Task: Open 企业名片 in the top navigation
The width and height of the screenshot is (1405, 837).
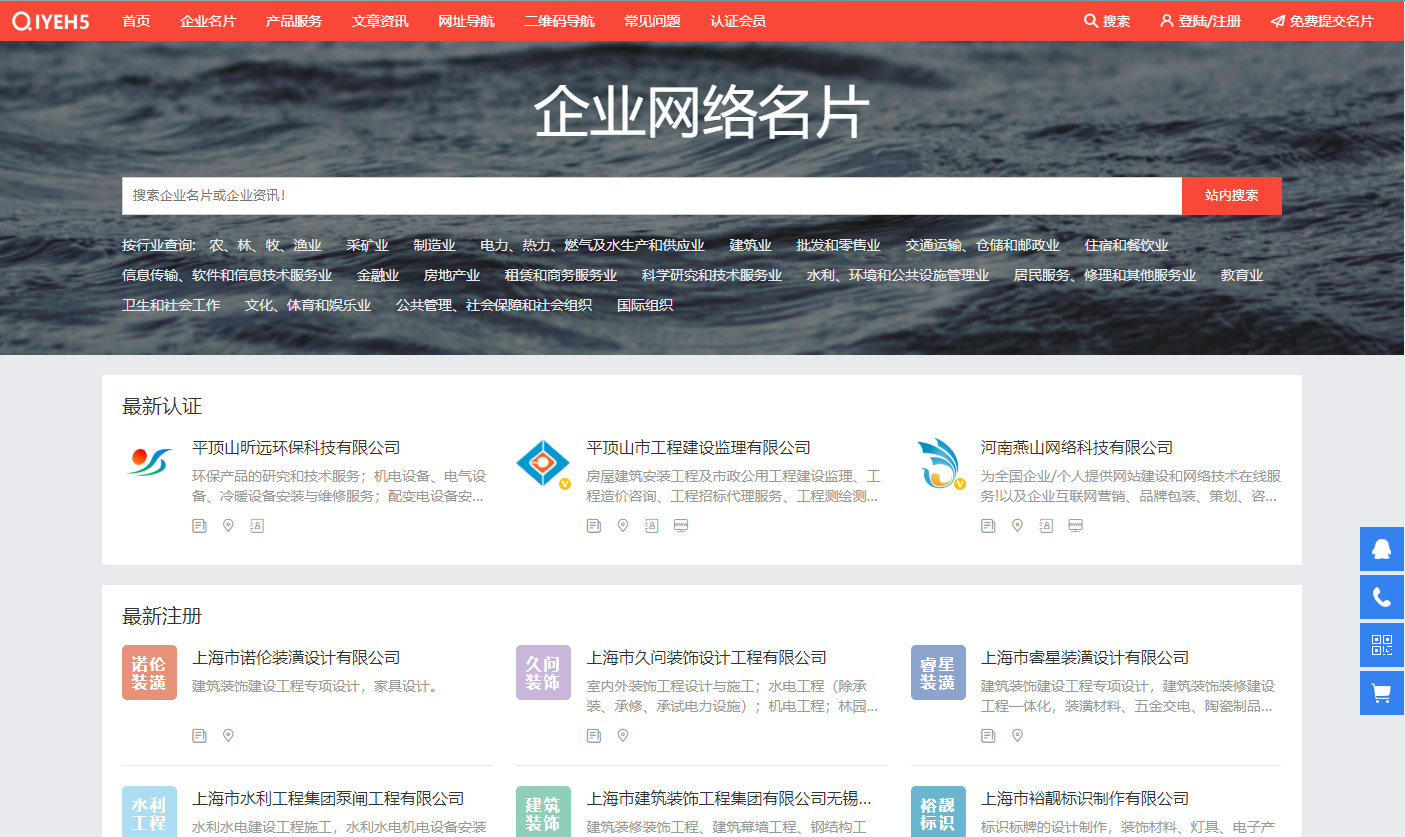Action: (208, 21)
